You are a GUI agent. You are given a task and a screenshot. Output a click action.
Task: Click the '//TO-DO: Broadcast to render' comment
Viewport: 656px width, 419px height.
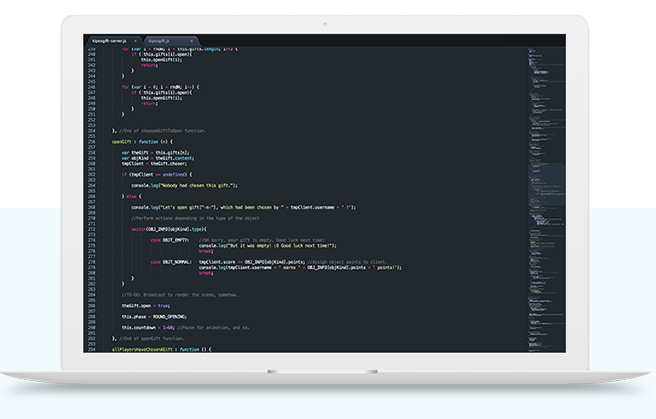pyautogui.click(x=179, y=295)
